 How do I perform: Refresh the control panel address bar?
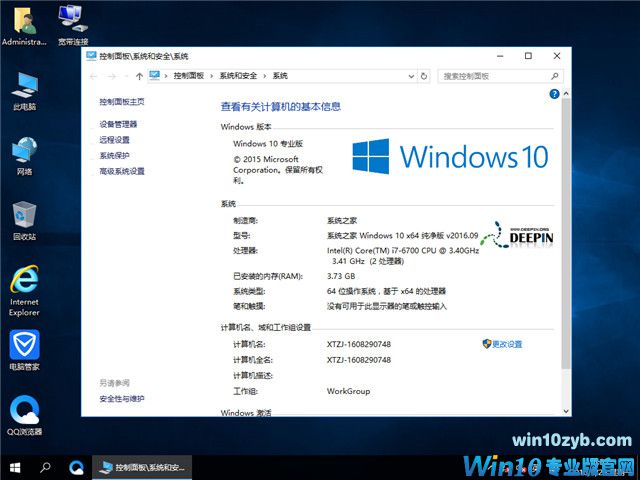tap(424, 76)
